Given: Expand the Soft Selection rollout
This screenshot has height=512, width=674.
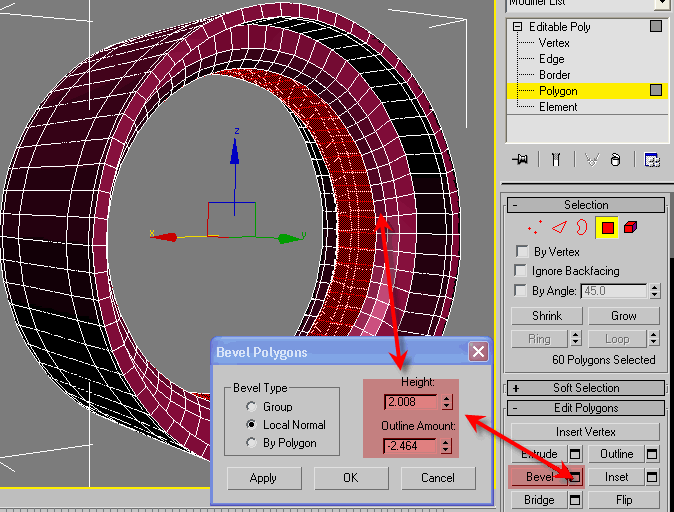Looking at the screenshot, I should 516,388.
